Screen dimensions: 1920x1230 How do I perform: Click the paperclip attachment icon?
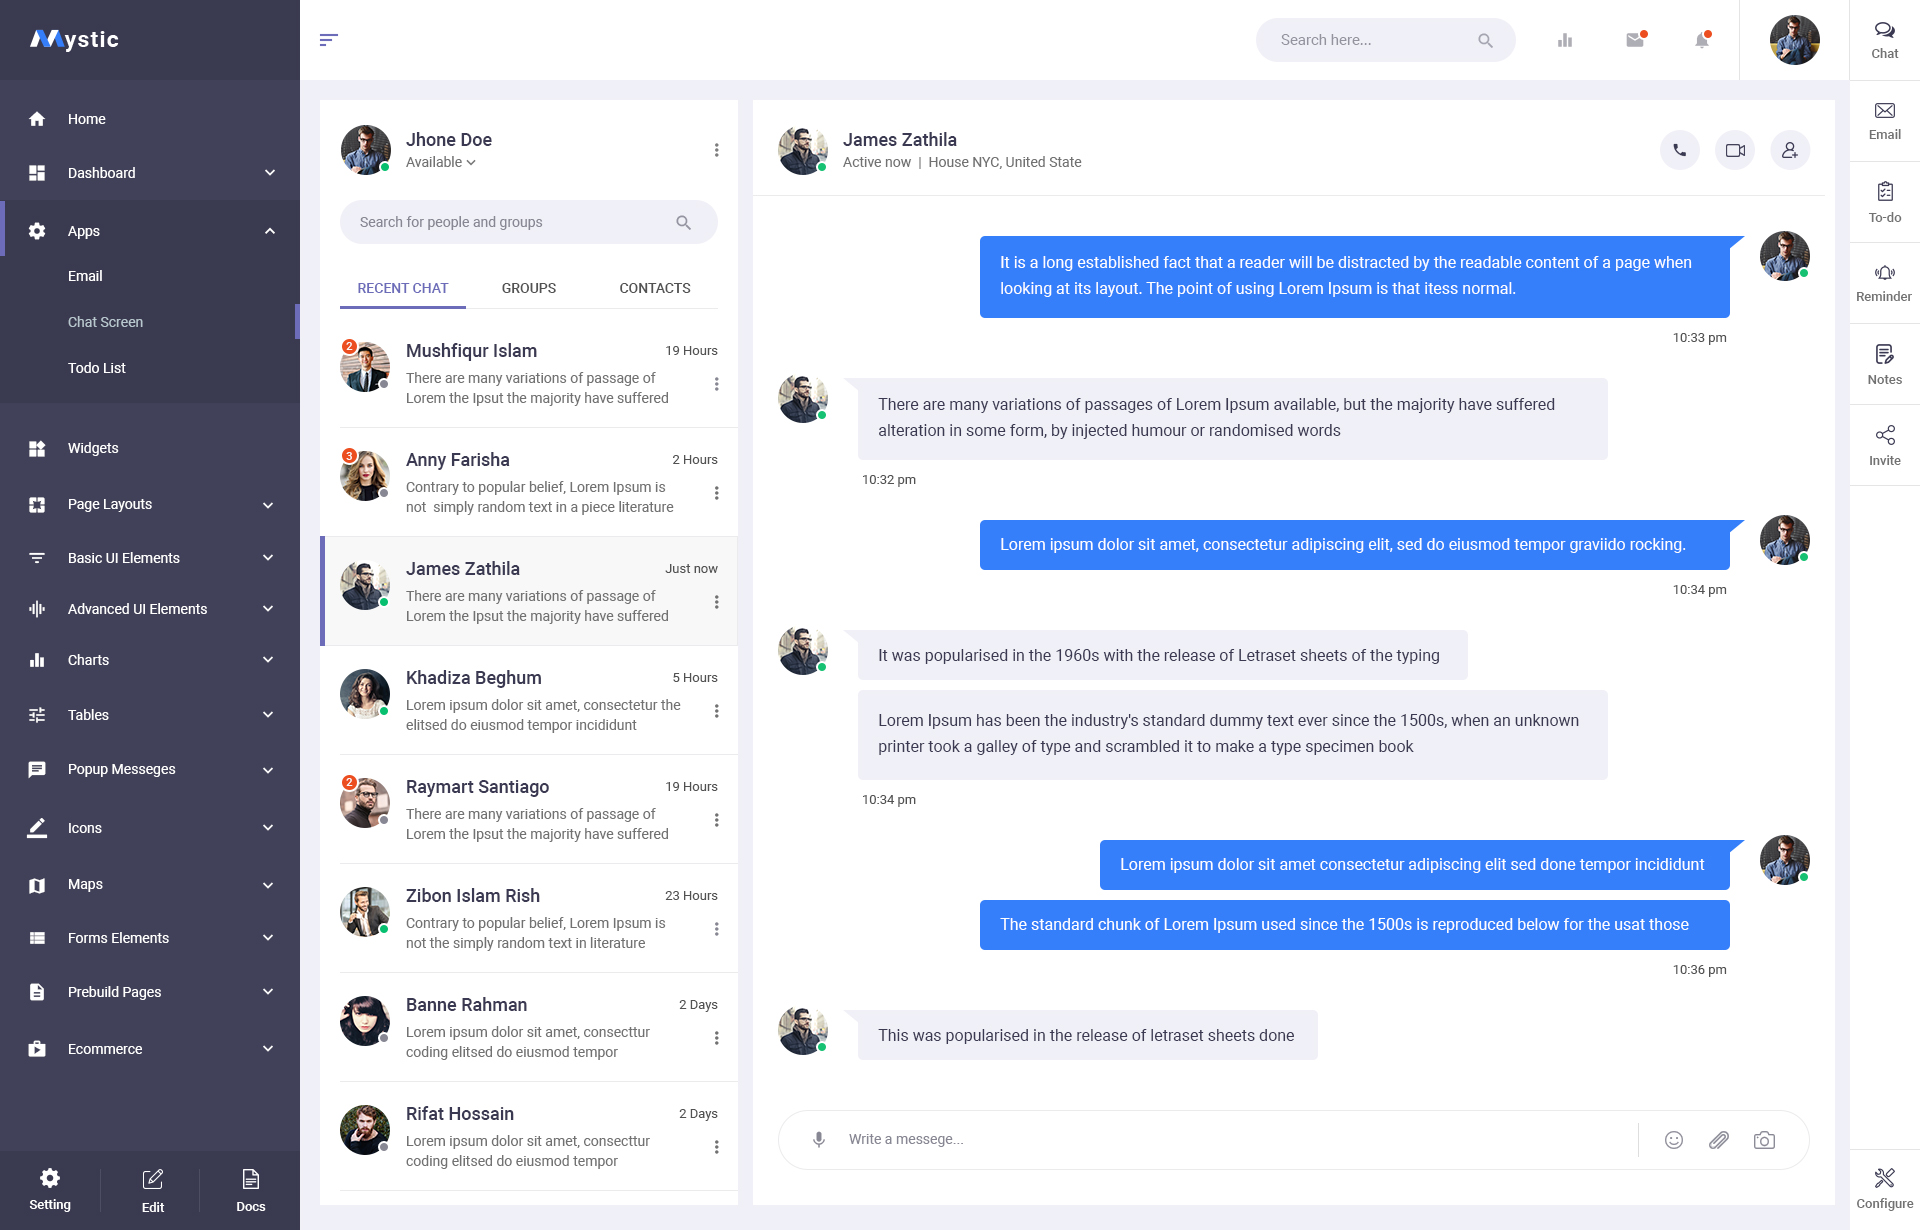click(x=1719, y=1140)
